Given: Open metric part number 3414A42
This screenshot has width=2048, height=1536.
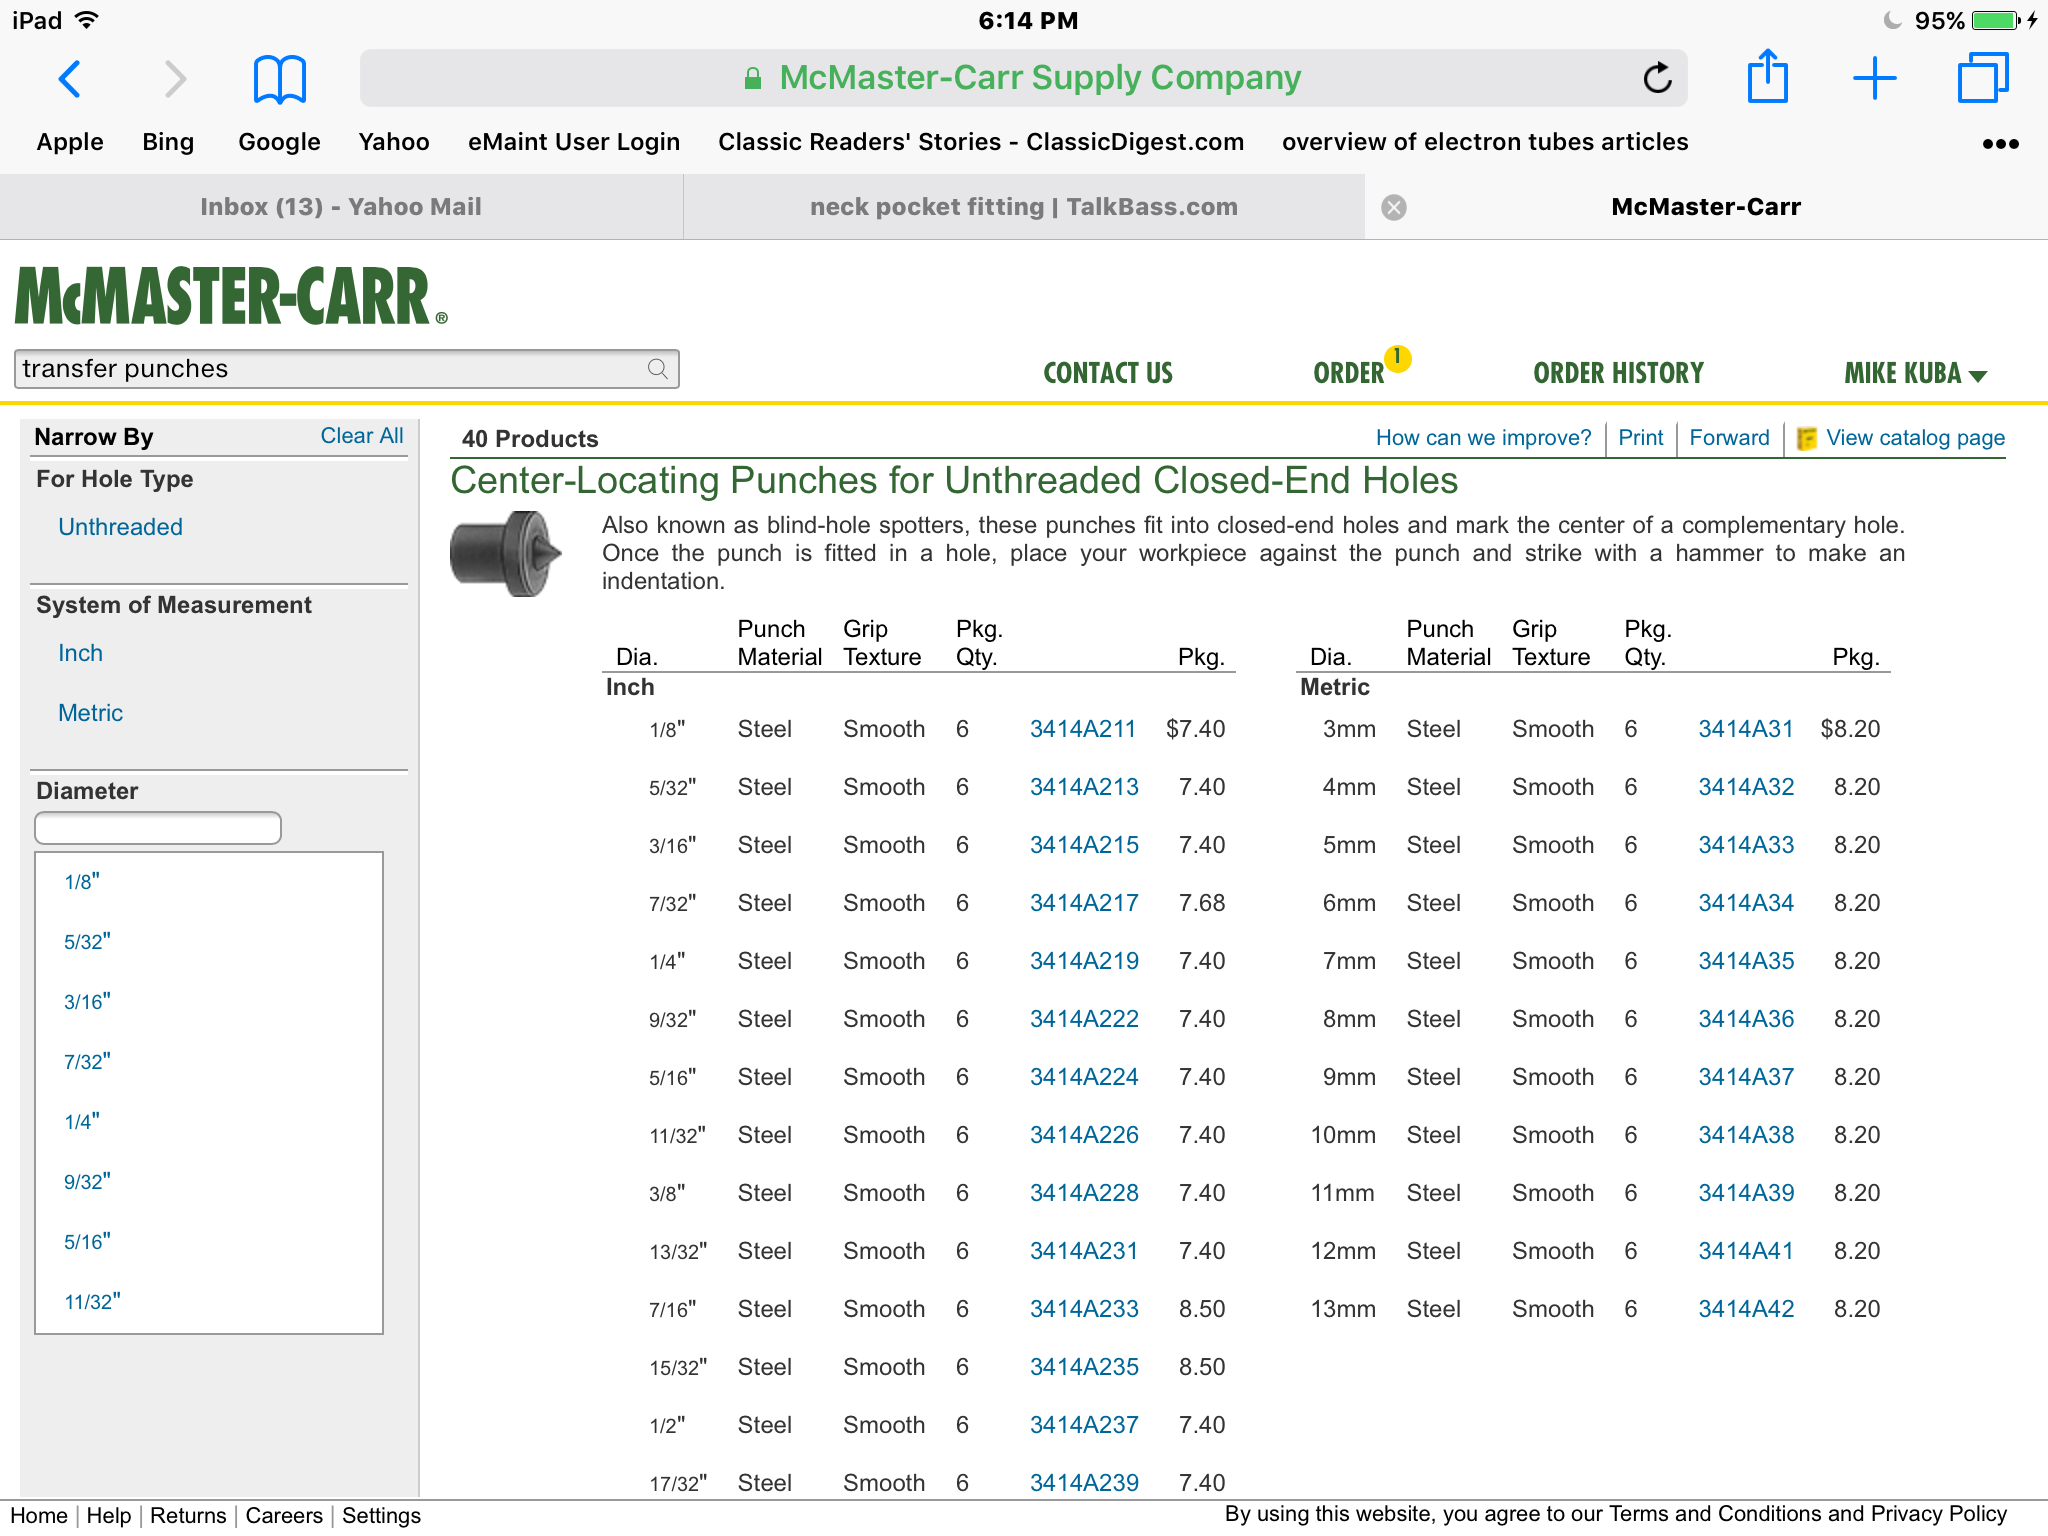Looking at the screenshot, I should pos(1746,1309).
